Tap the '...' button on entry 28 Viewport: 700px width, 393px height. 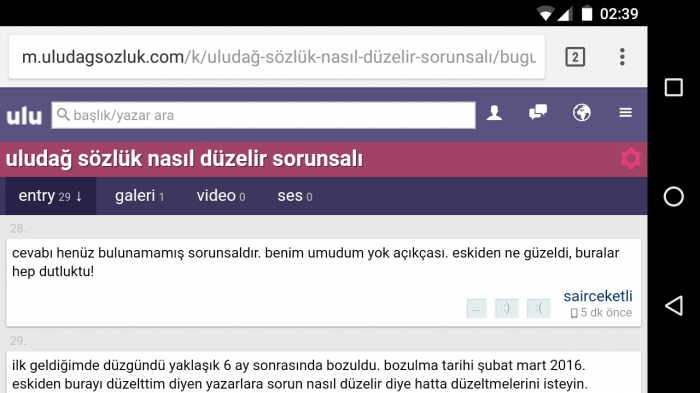coord(476,308)
